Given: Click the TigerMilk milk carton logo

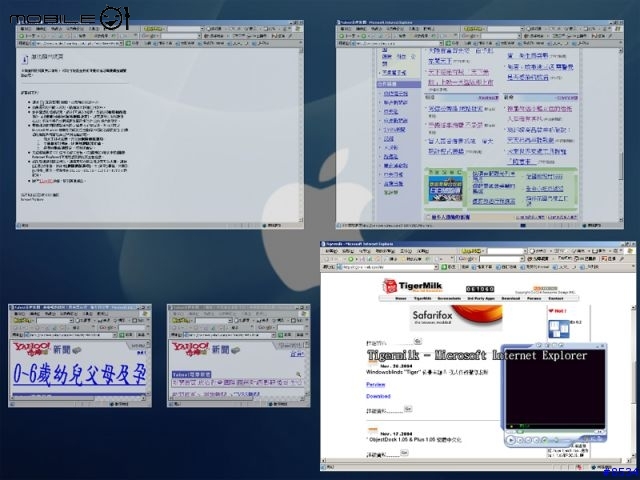Looking at the screenshot, I should tap(390, 286).
